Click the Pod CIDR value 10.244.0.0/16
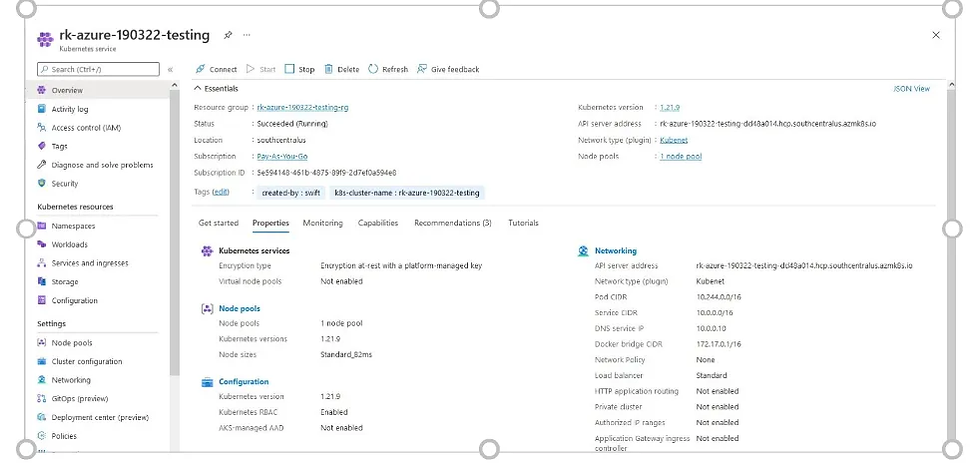Viewport: 980px width, 468px height. [x=719, y=297]
